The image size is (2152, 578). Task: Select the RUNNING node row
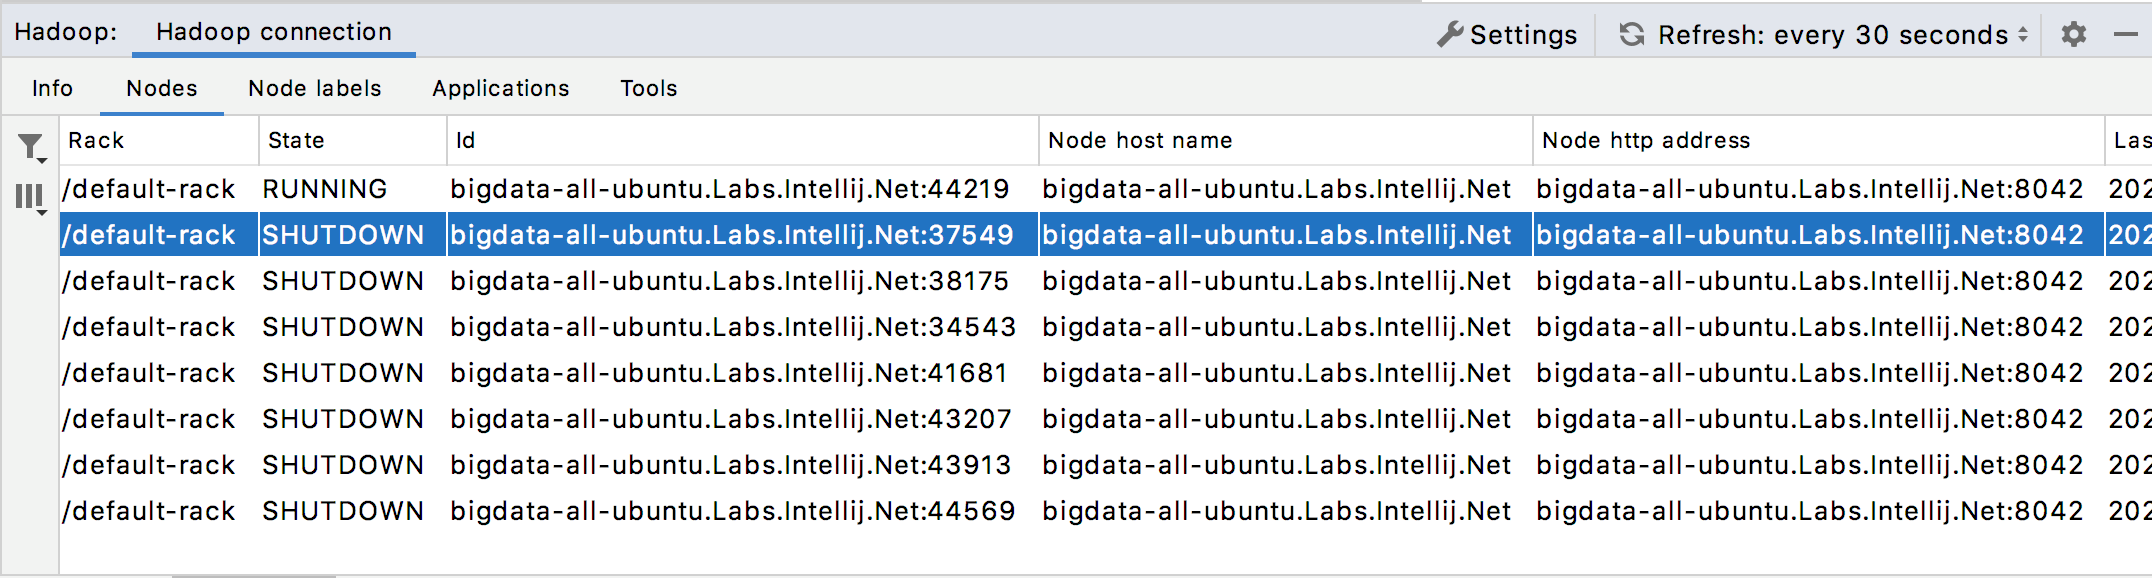[x=729, y=189]
